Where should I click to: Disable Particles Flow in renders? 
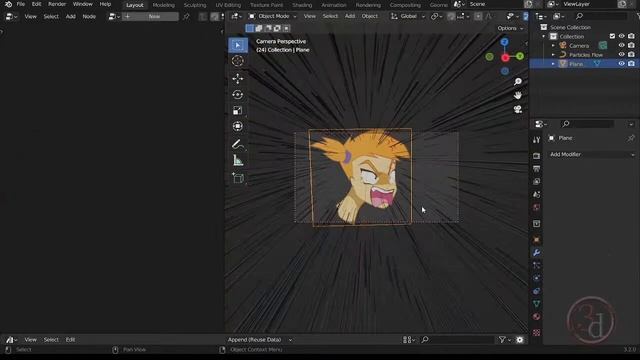(631, 54)
